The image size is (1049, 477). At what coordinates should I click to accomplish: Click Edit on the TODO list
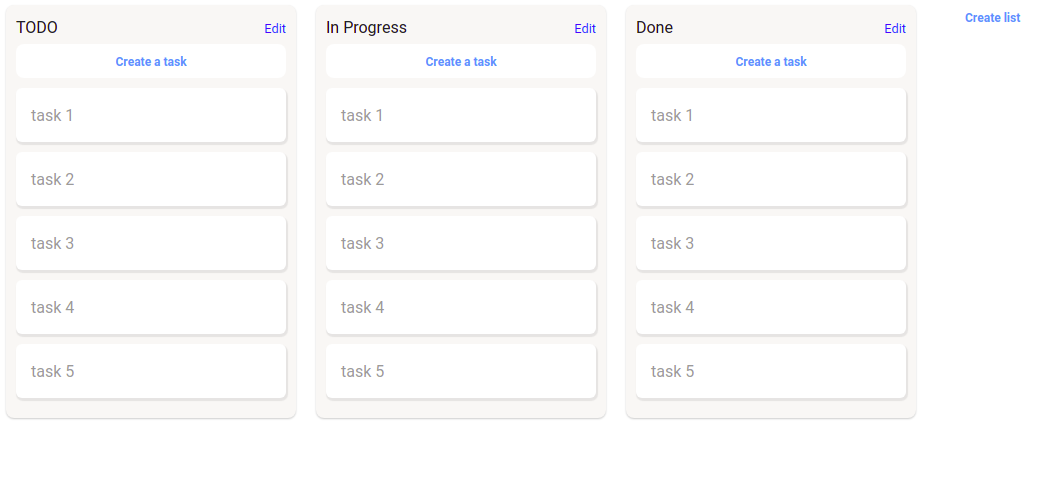pos(275,29)
